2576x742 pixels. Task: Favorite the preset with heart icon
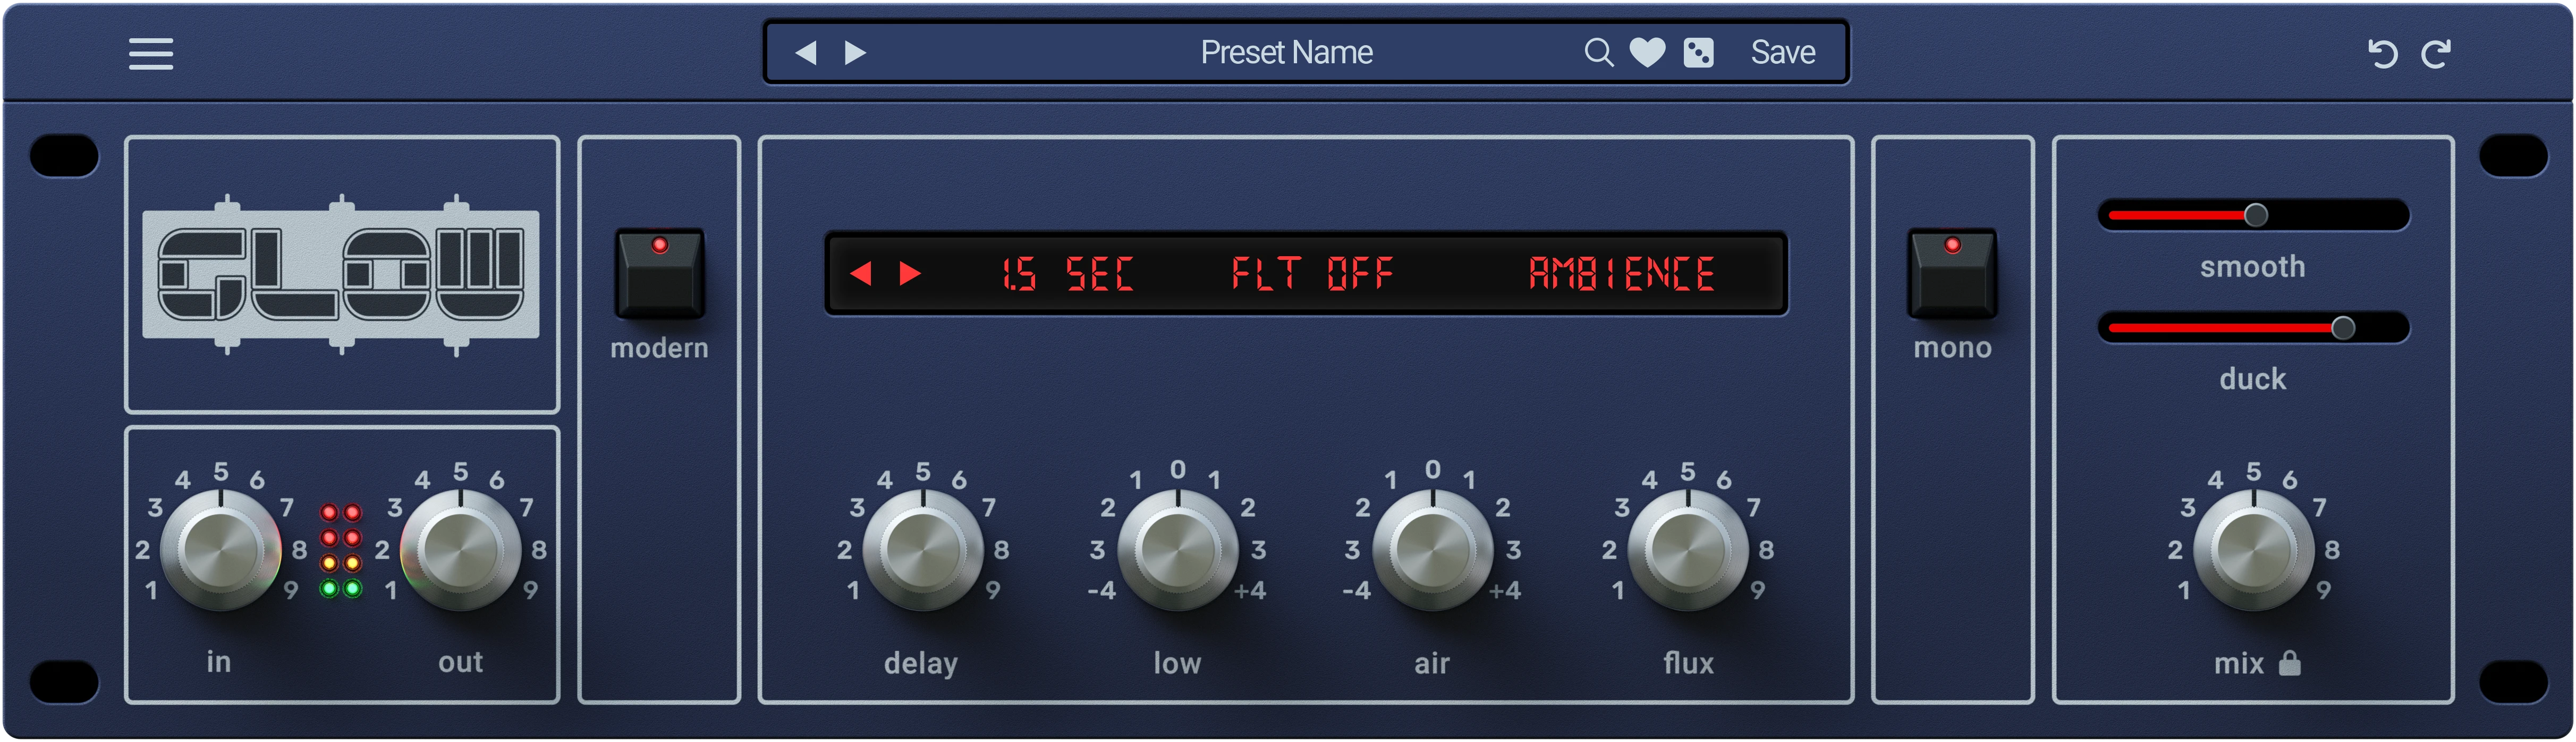tap(1647, 52)
